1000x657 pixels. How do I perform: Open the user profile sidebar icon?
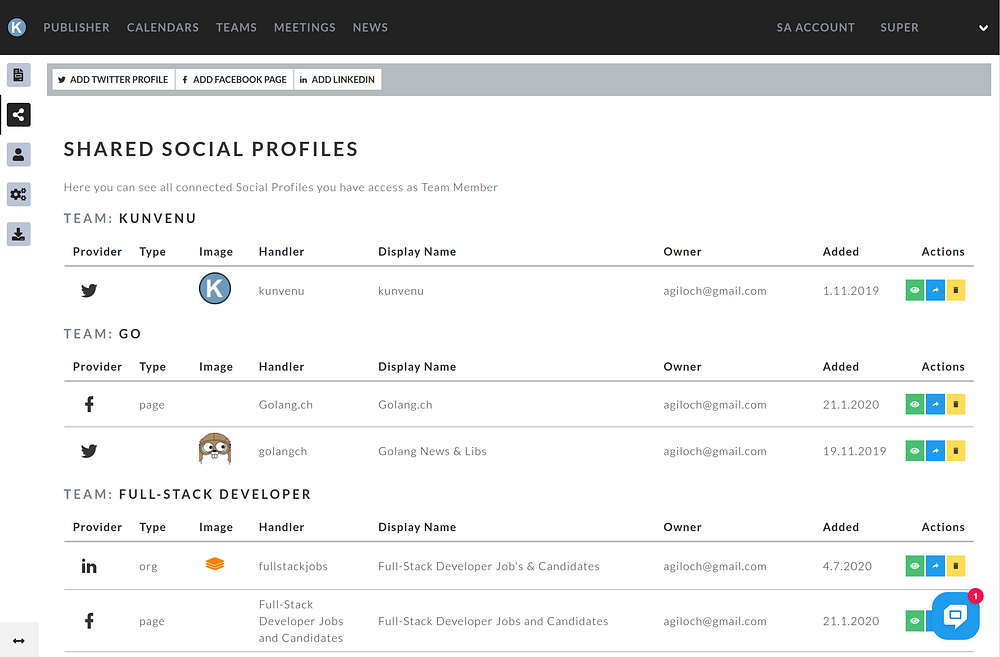click(19, 154)
